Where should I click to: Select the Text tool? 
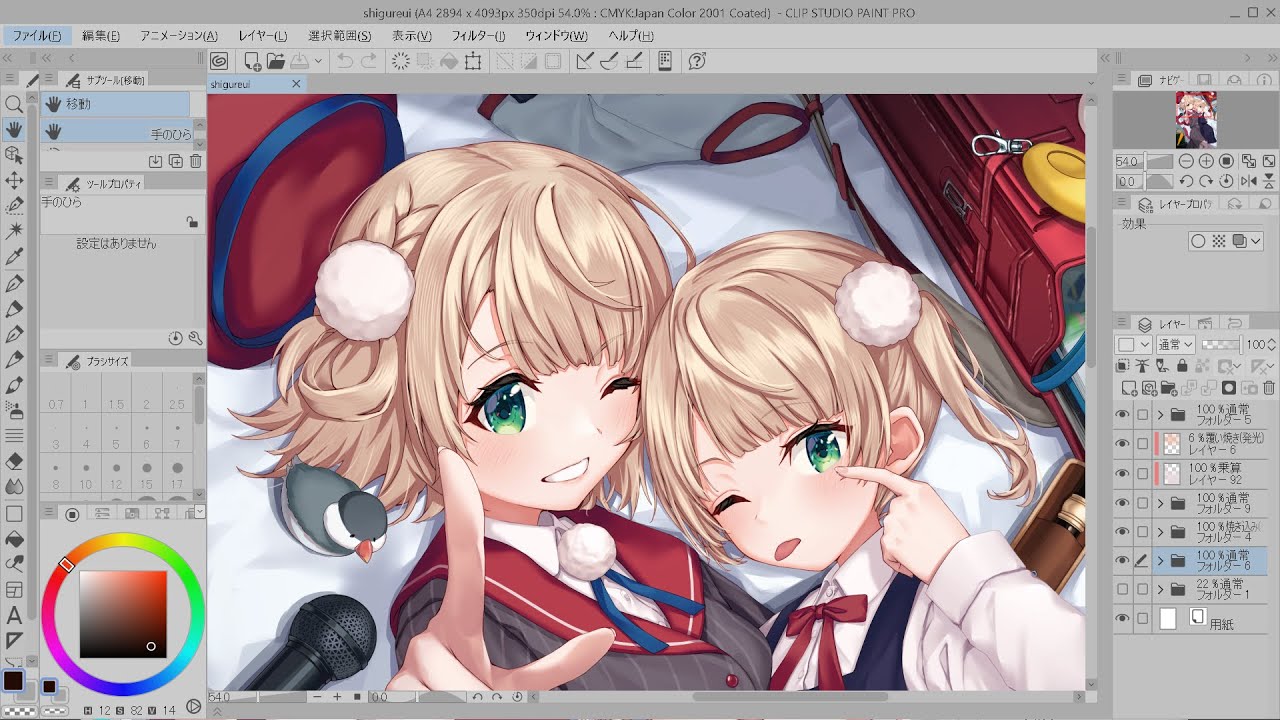point(14,615)
